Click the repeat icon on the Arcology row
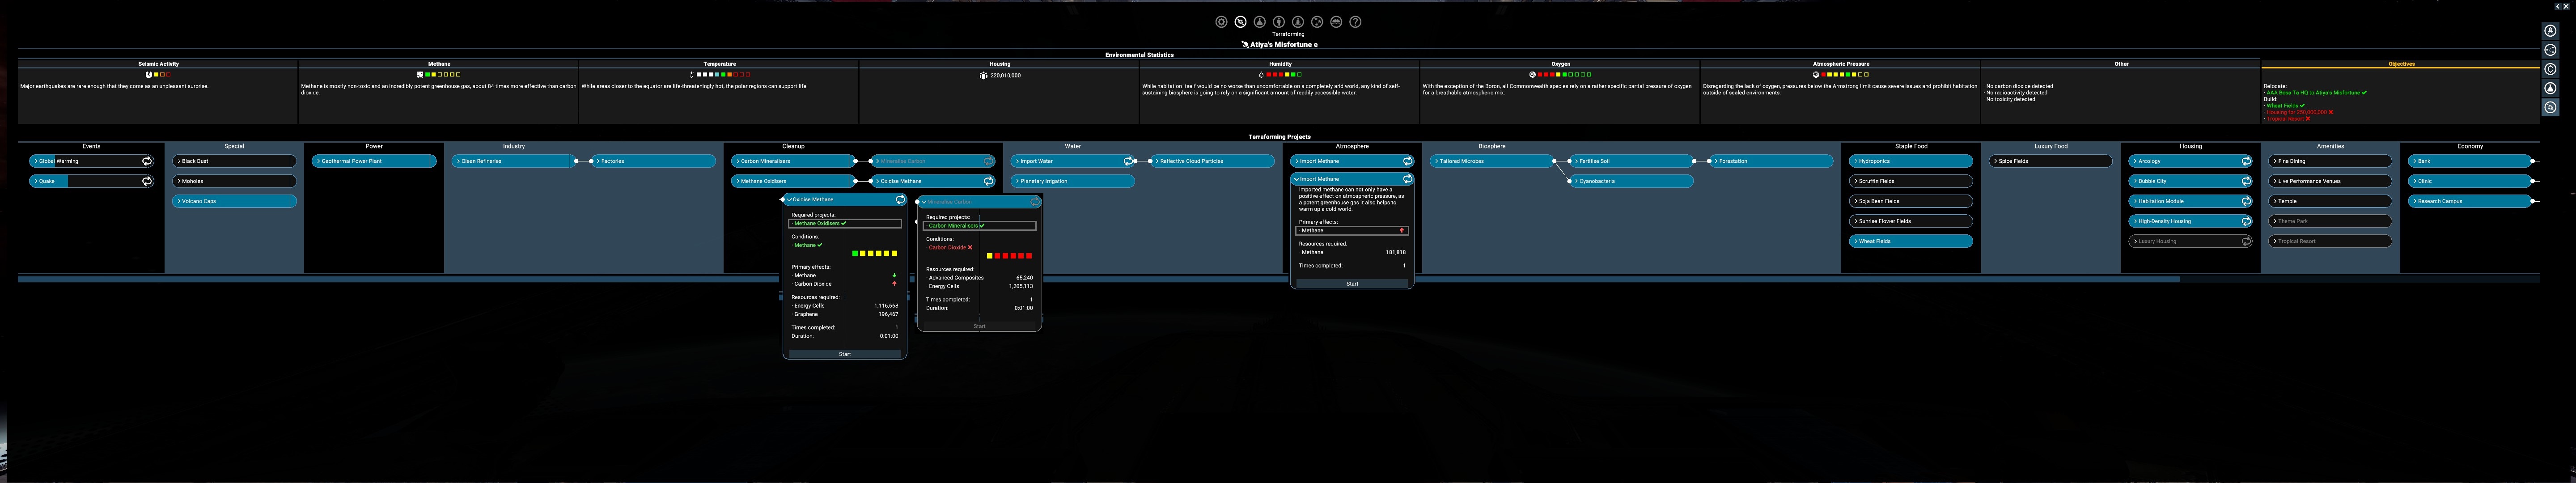 click(2246, 161)
